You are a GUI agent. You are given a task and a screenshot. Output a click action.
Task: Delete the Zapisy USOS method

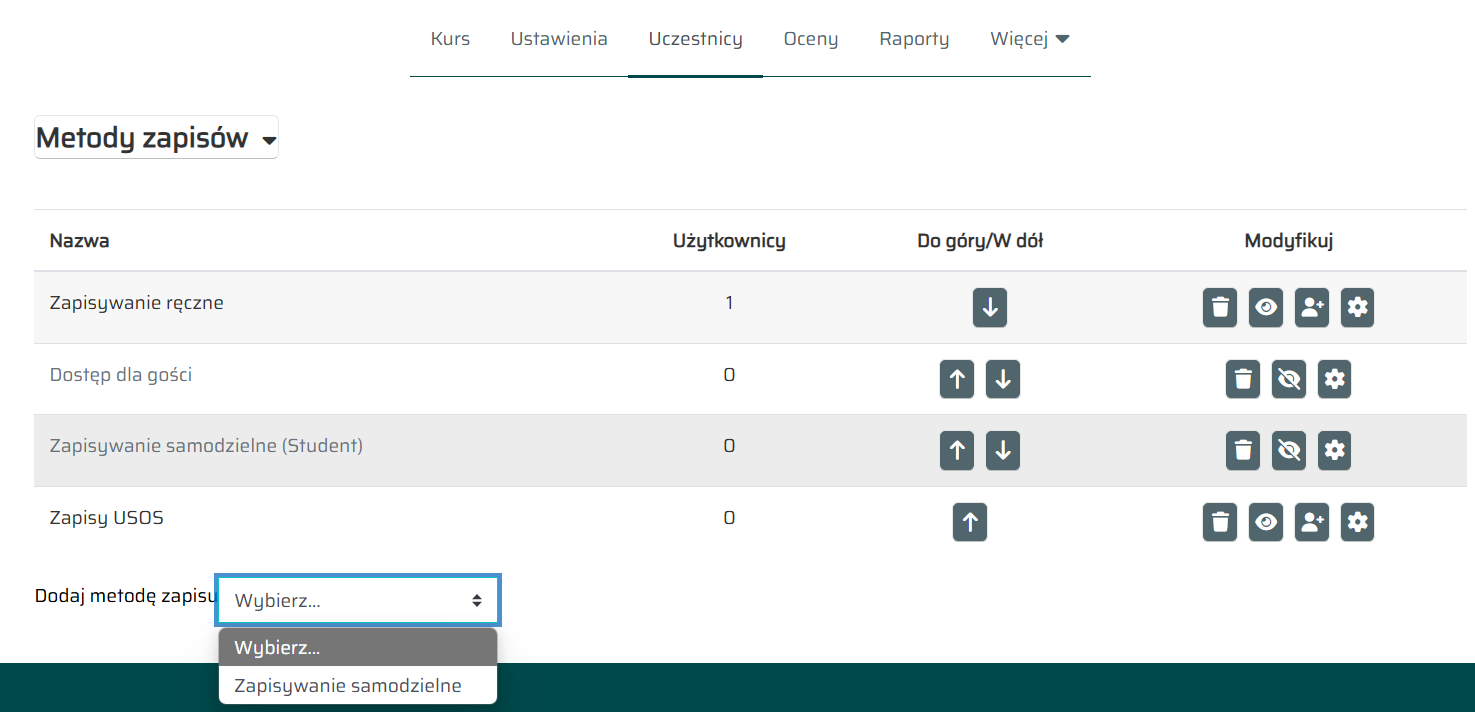1220,522
